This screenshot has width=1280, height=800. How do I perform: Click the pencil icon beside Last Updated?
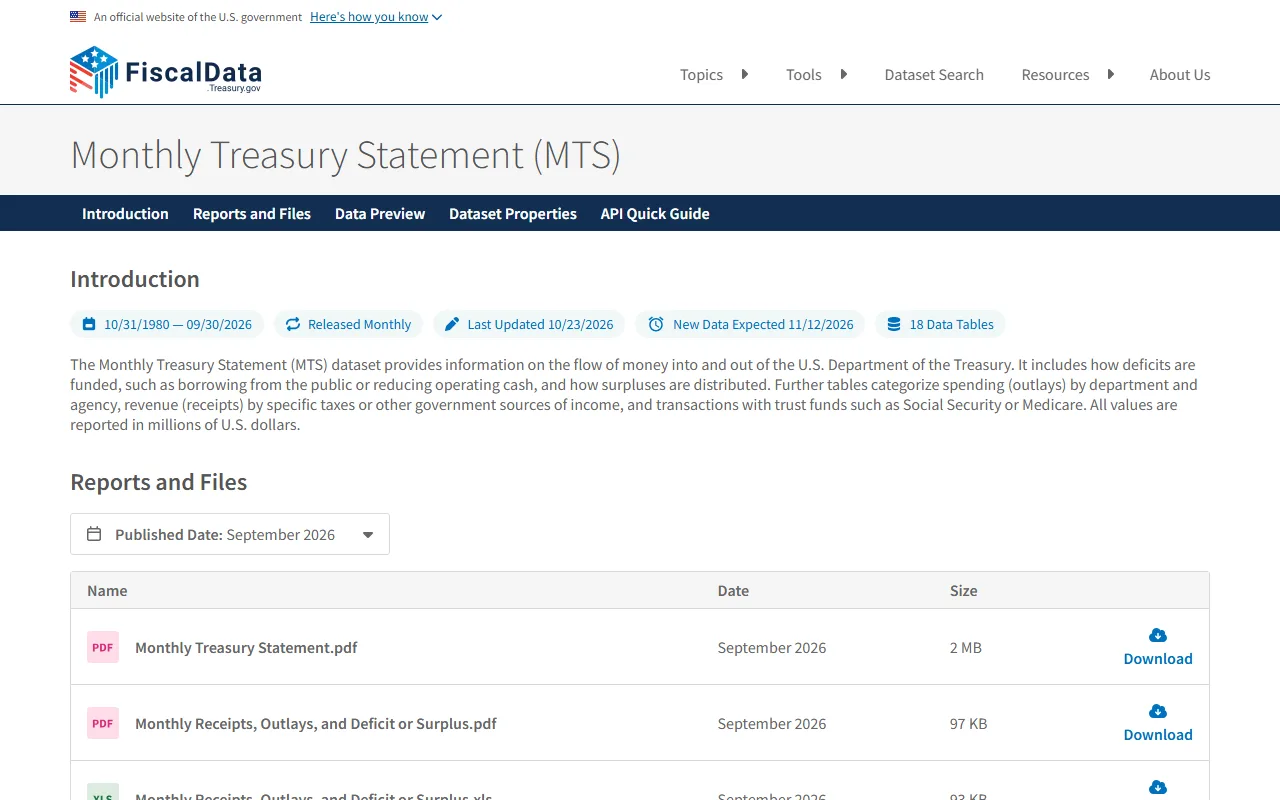452,324
